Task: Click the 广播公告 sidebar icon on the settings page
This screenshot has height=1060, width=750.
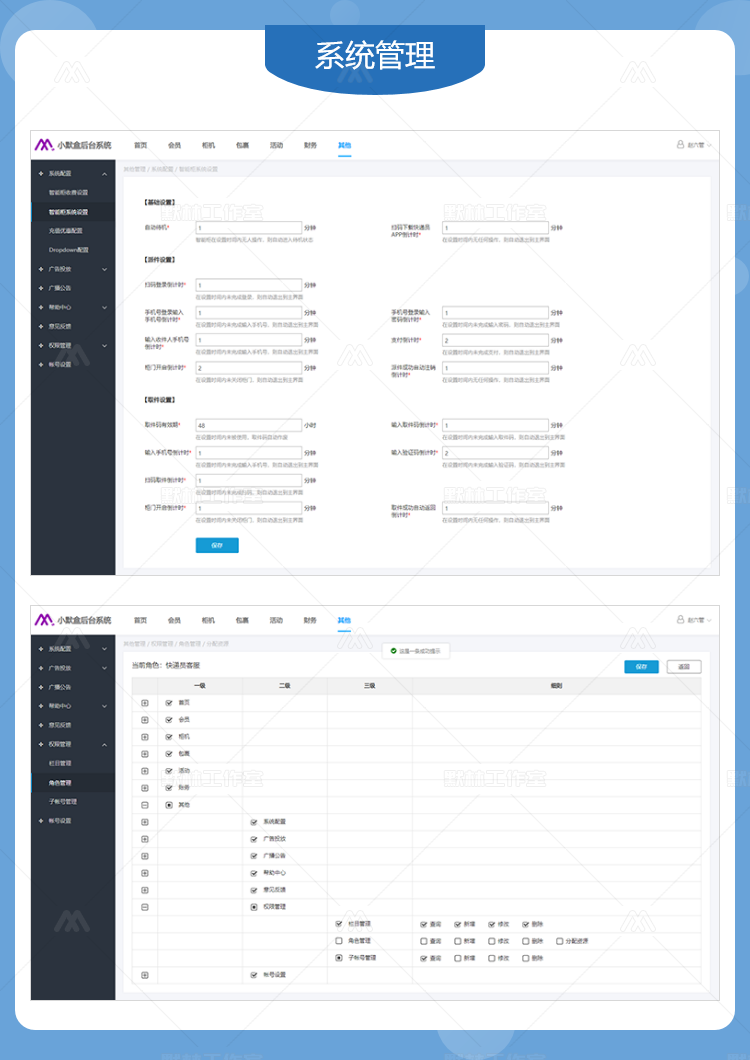Action: (41, 288)
